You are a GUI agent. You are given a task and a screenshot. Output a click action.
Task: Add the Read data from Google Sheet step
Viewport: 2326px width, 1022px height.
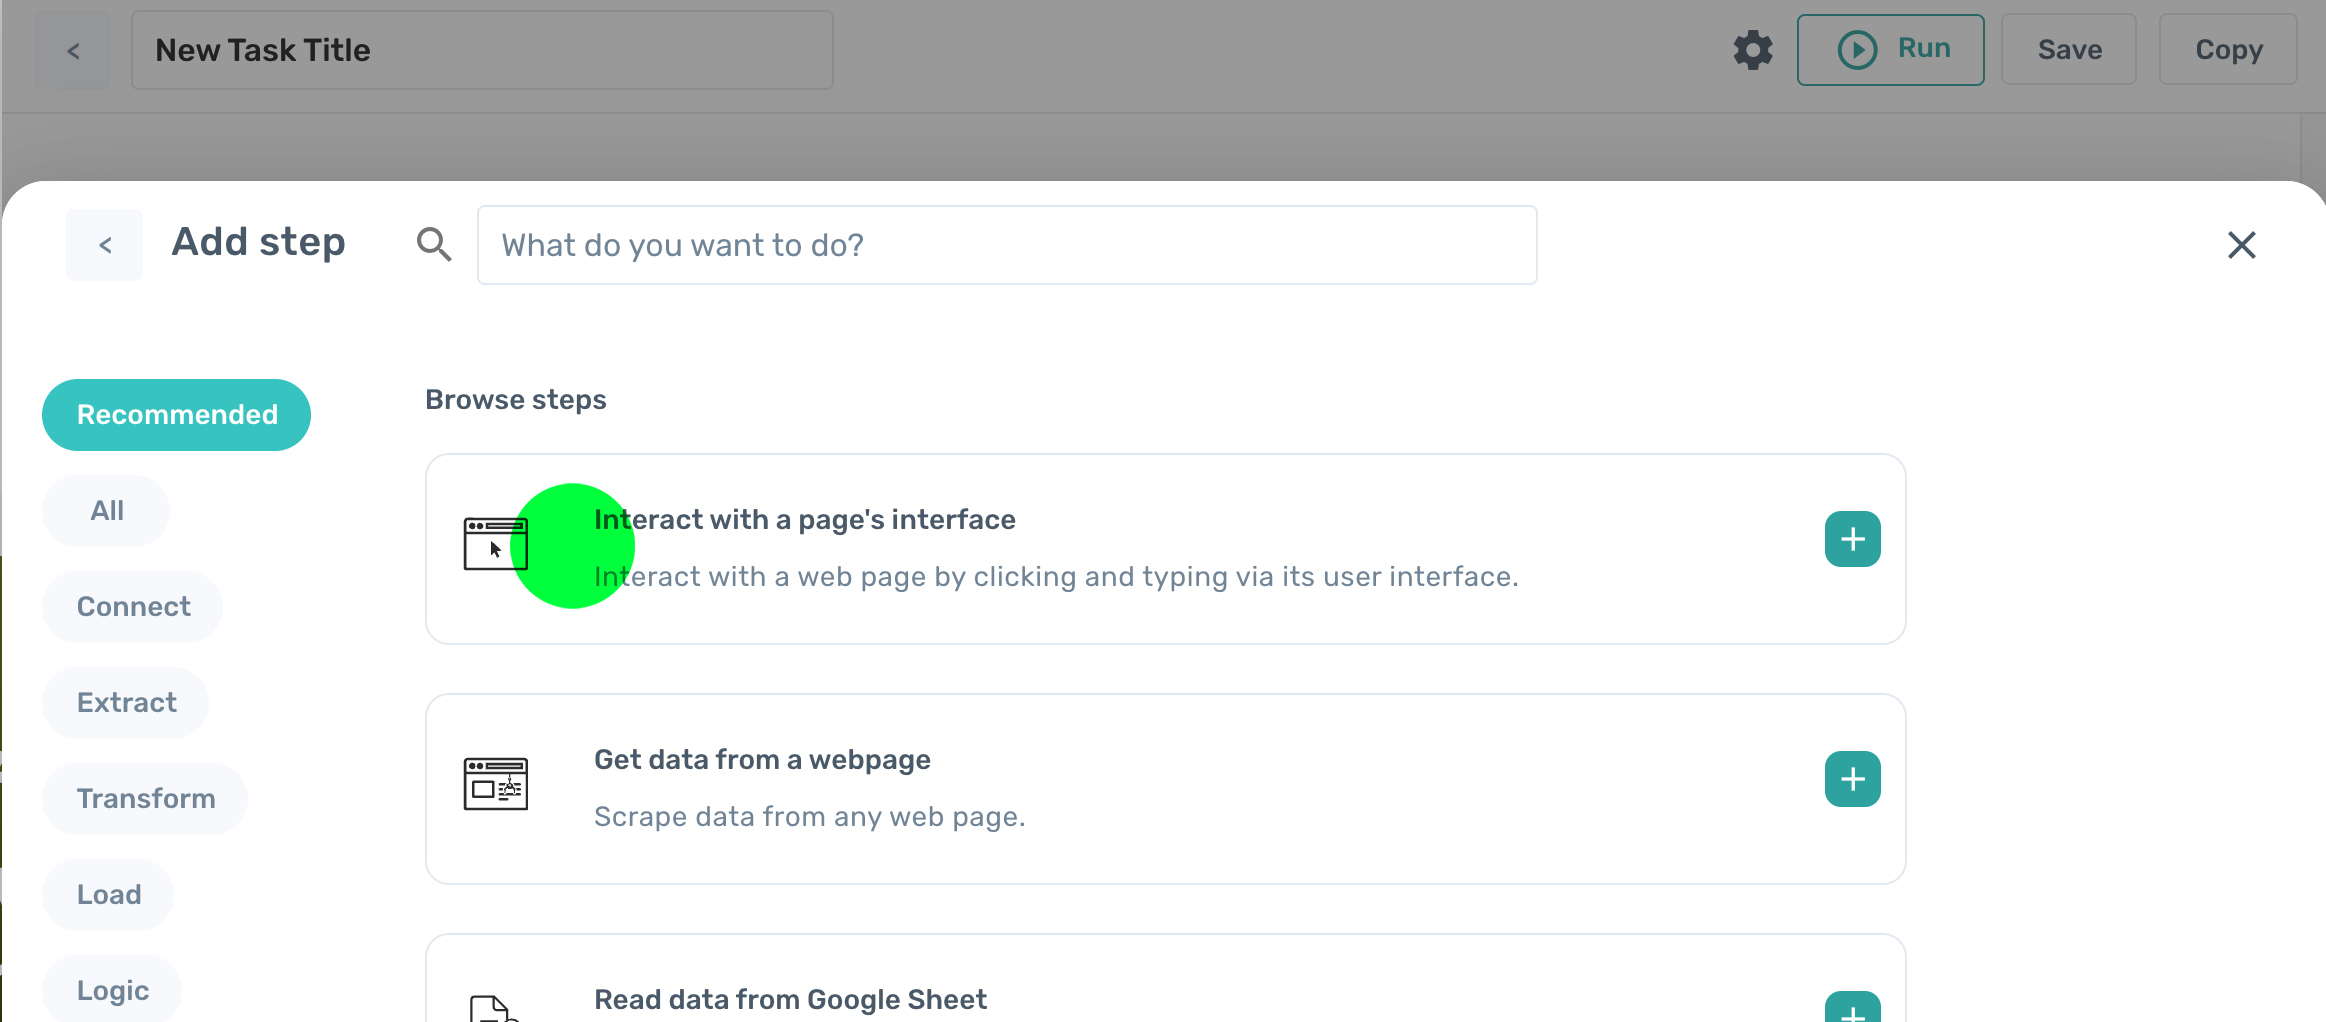pyautogui.click(x=1852, y=1010)
